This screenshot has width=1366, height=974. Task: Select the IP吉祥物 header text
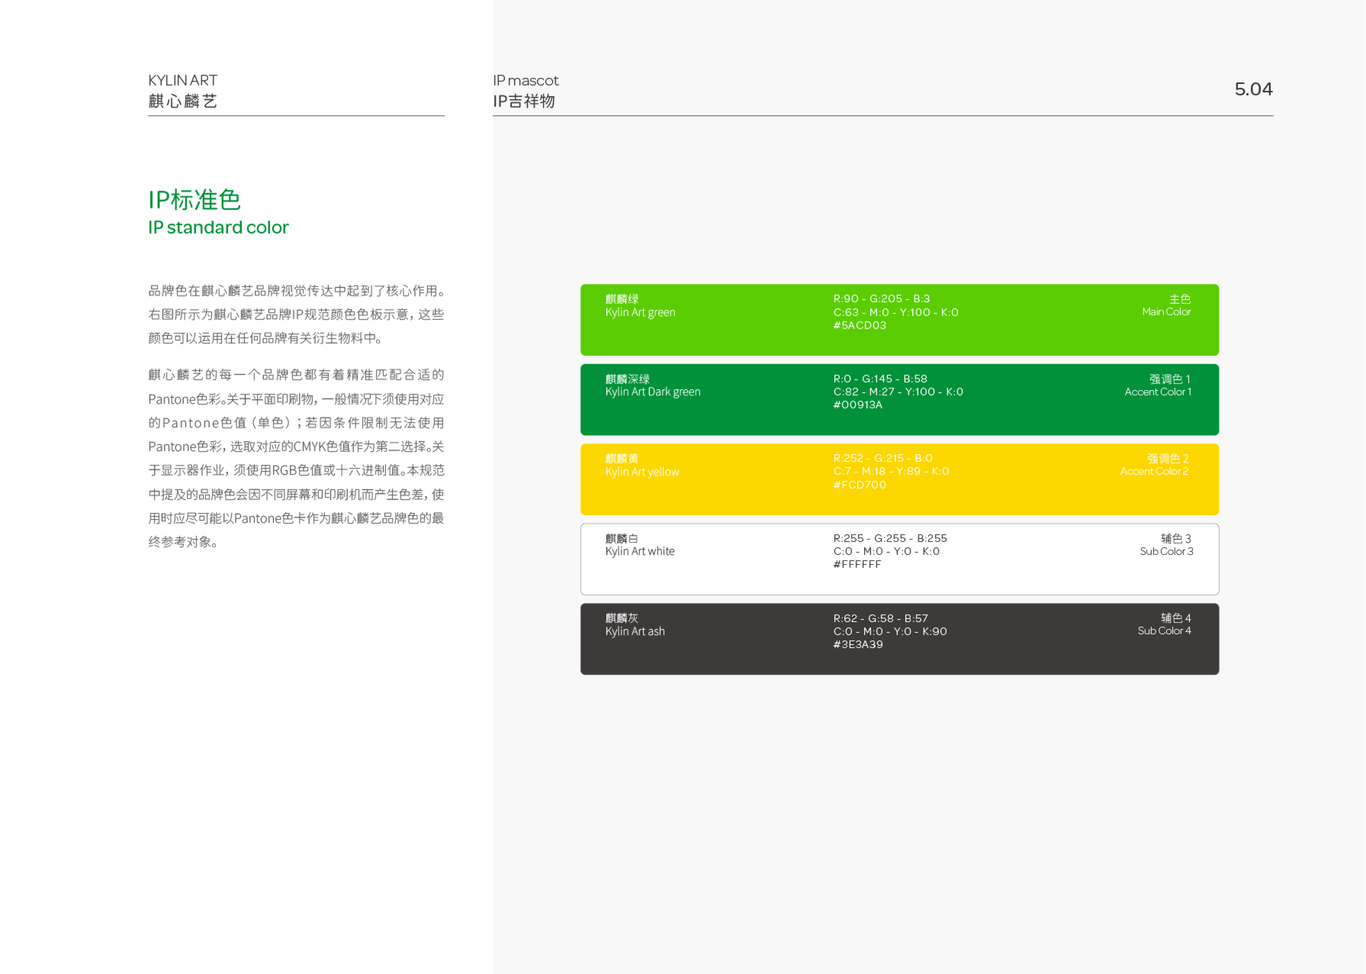coord(524,101)
